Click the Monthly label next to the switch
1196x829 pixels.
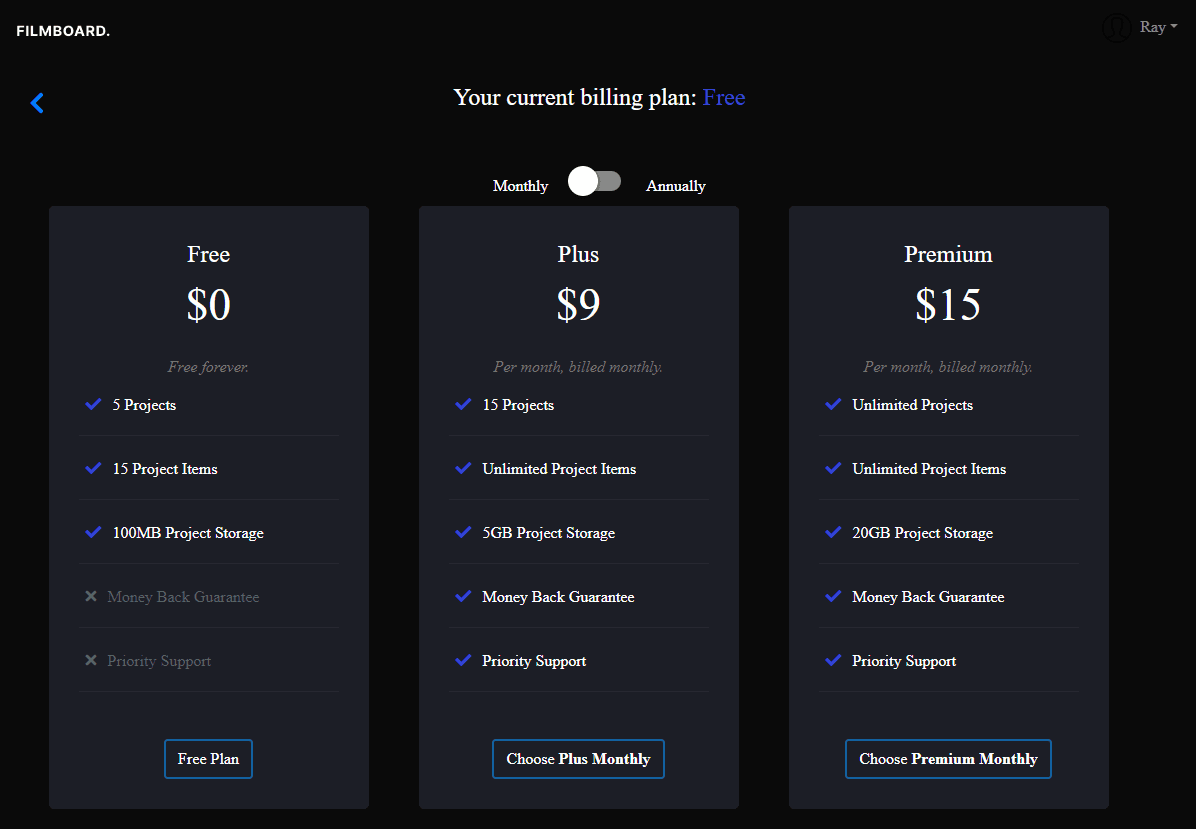coord(520,185)
